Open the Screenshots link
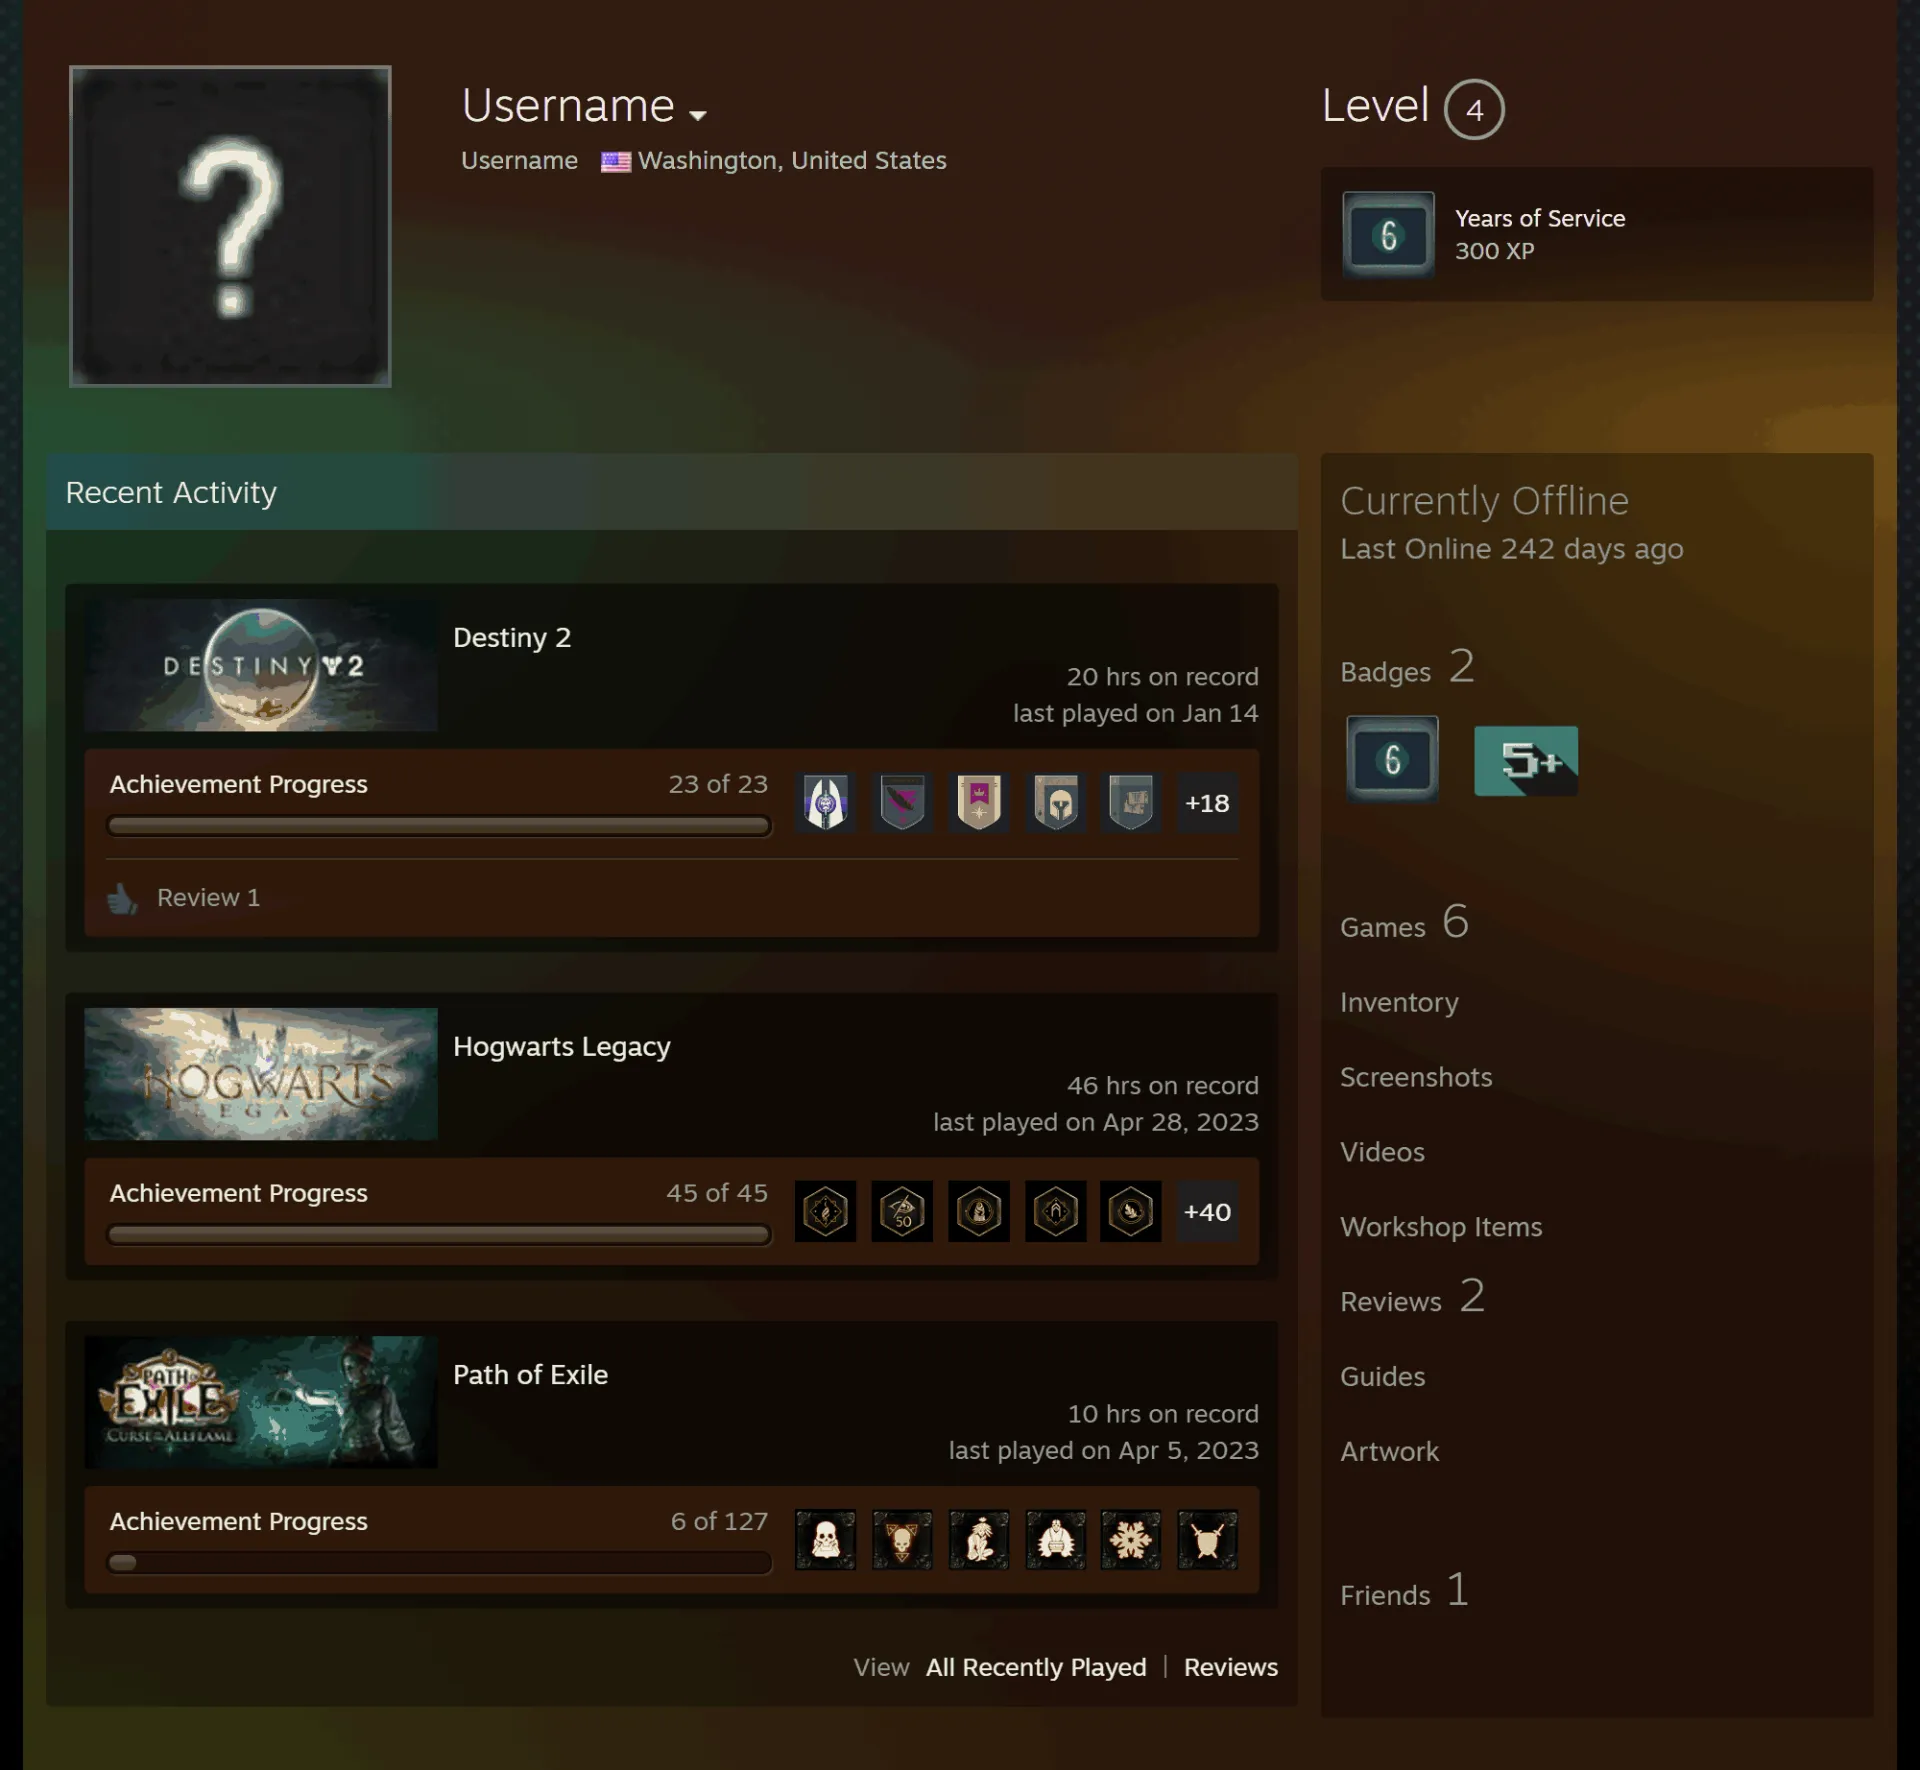 [x=1416, y=1077]
